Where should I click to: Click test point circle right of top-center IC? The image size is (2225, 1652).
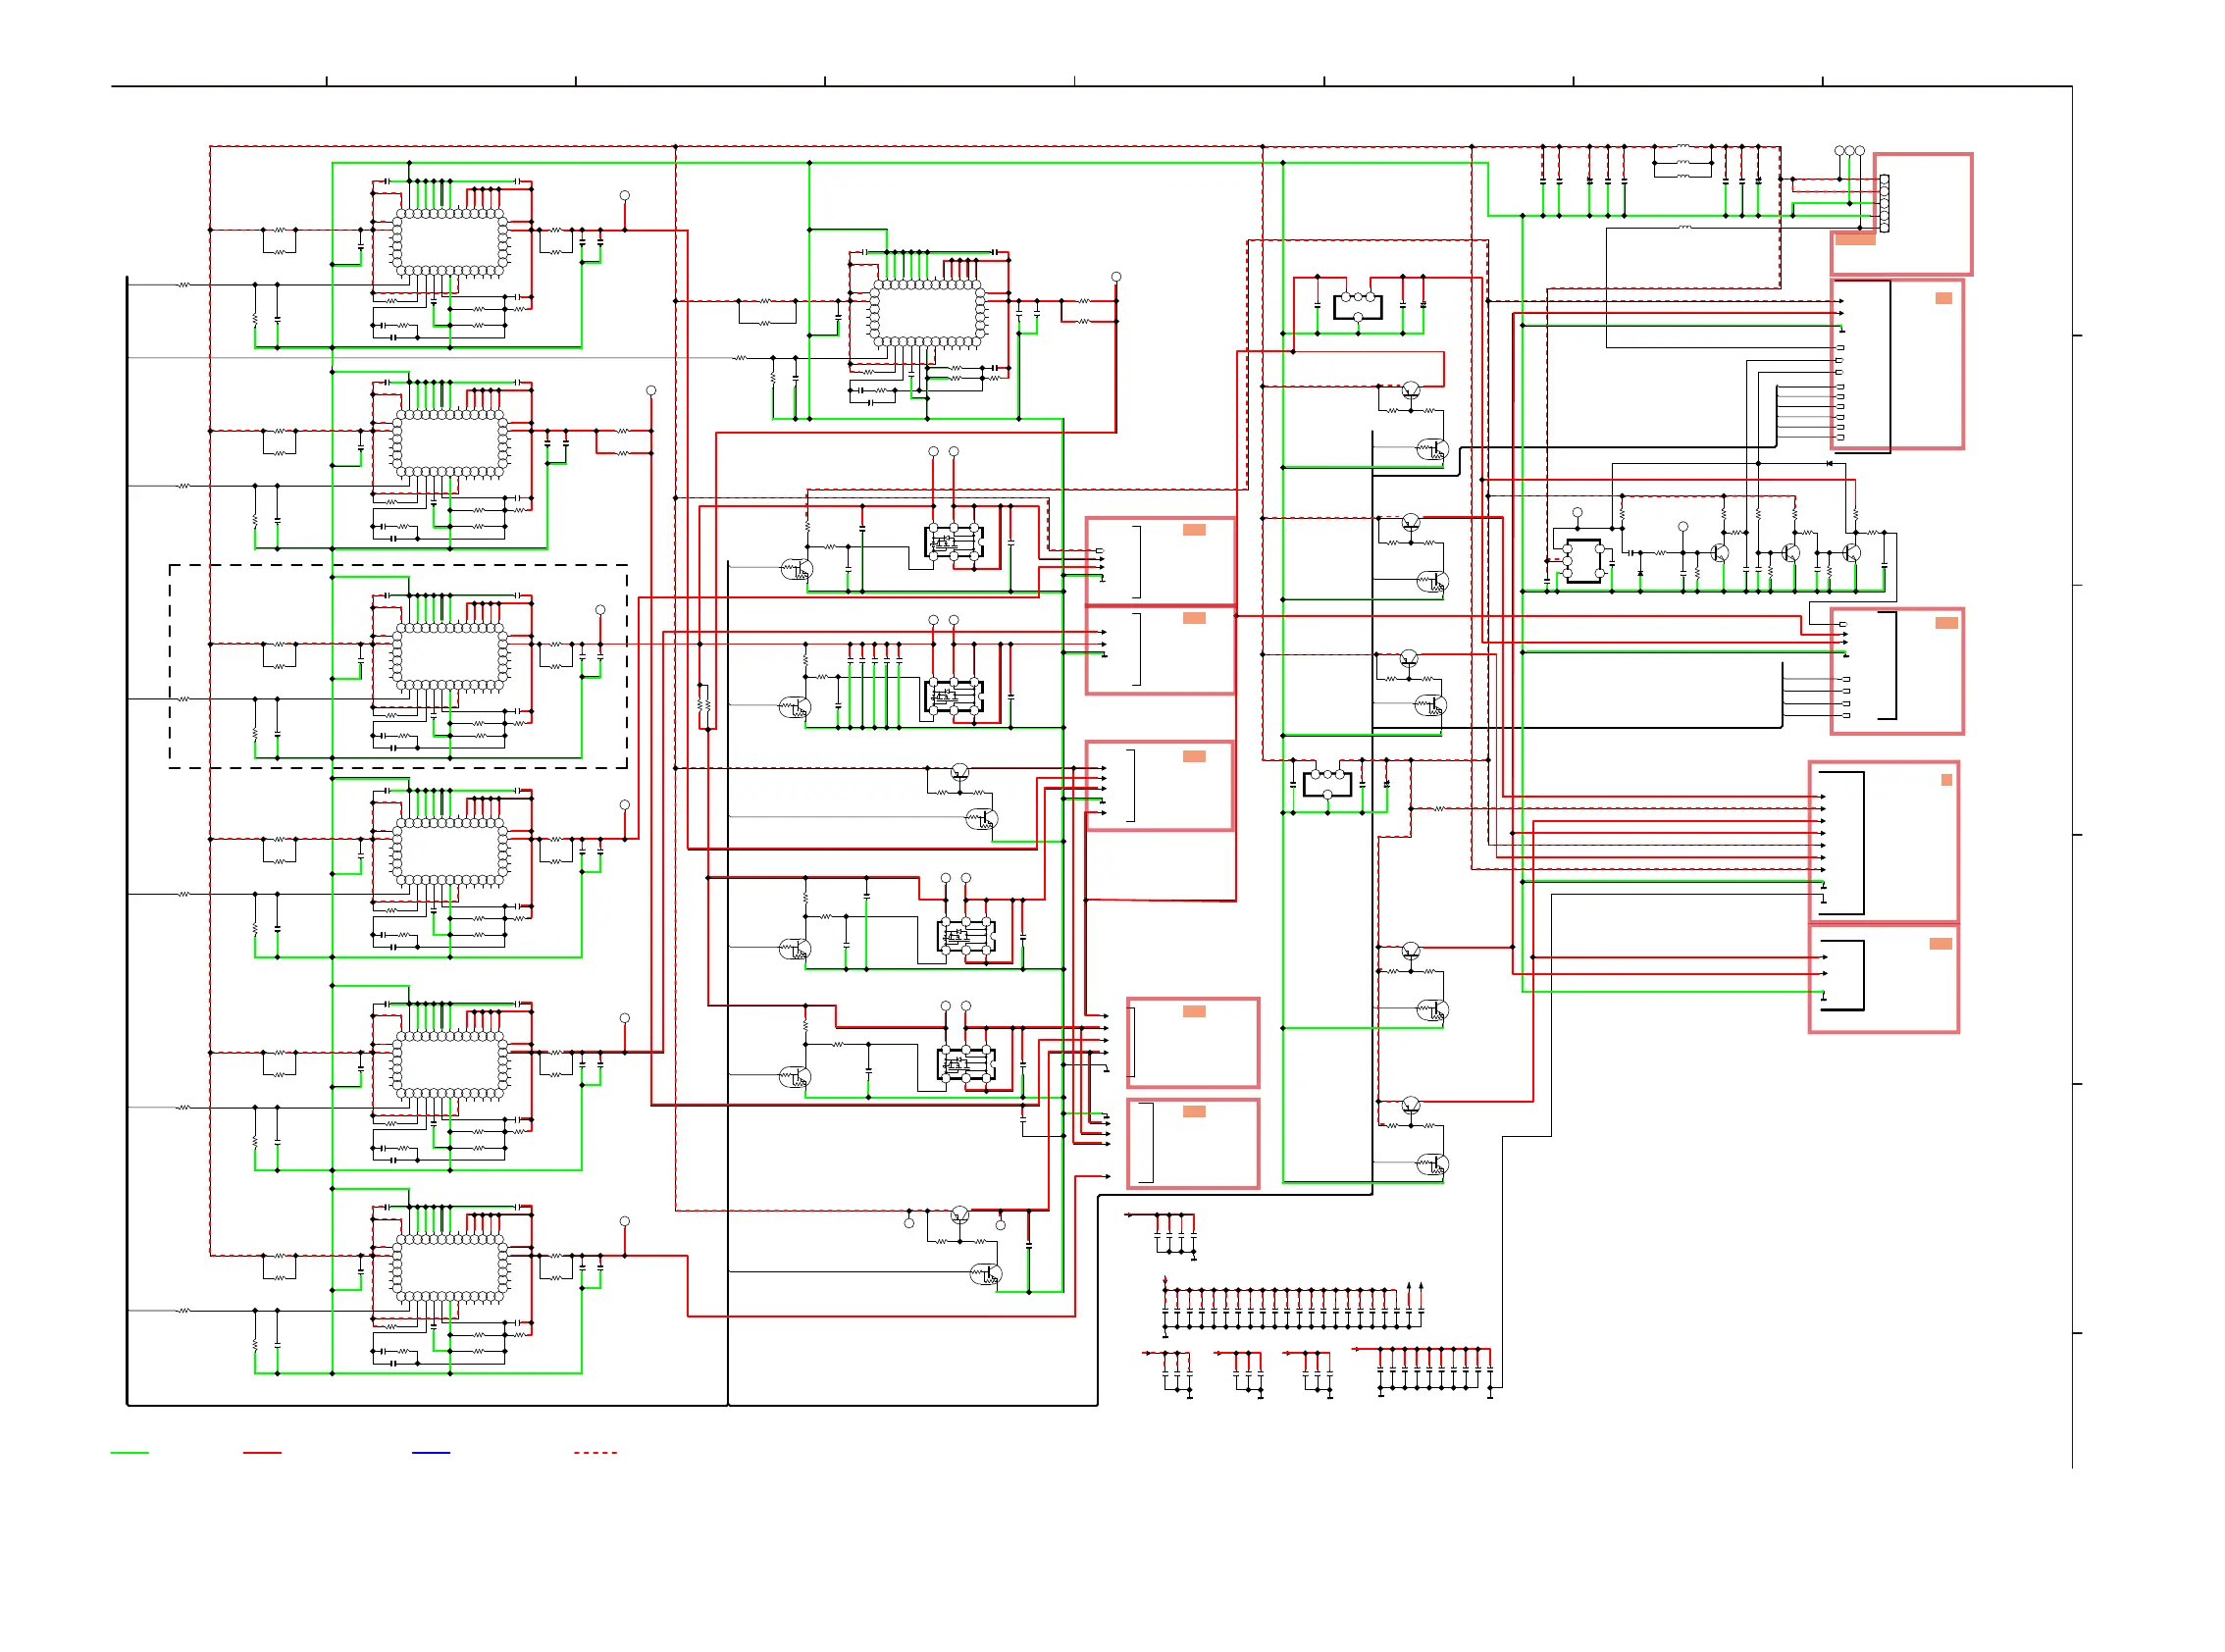(x=1116, y=277)
